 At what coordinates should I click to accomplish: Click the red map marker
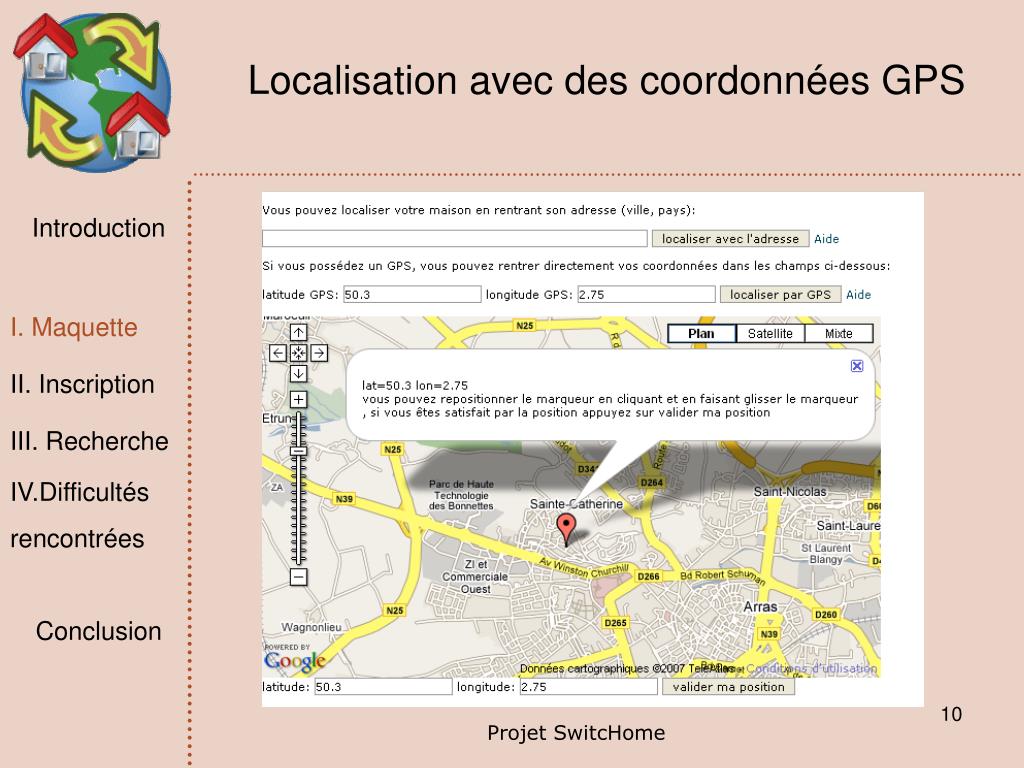(x=566, y=528)
